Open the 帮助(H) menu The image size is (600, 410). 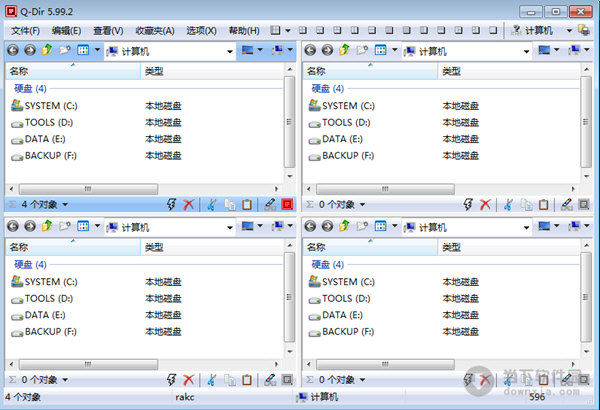pos(244,31)
